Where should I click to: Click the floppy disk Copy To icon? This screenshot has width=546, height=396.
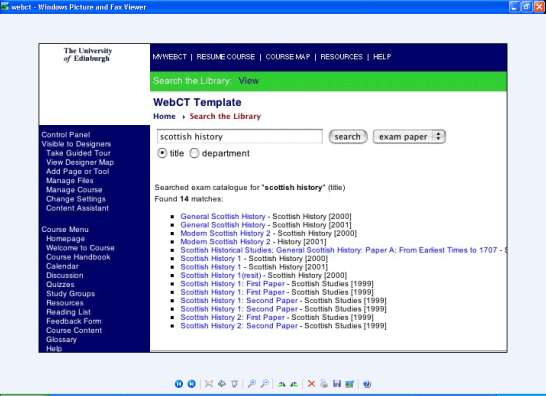pos(337,384)
